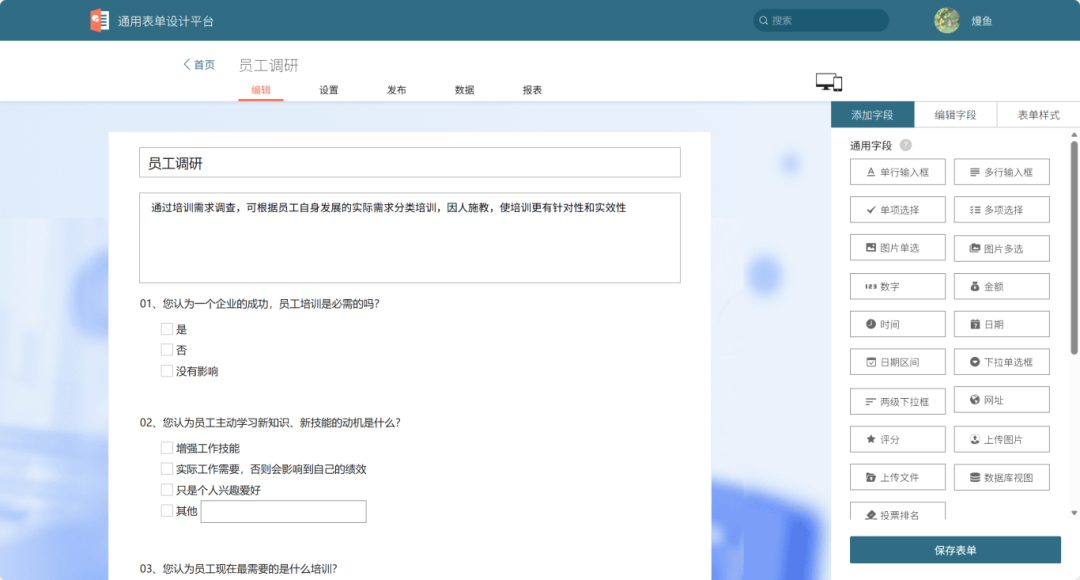Add a 下拉单选框 field
The height and width of the screenshot is (580, 1080).
coord(1001,361)
